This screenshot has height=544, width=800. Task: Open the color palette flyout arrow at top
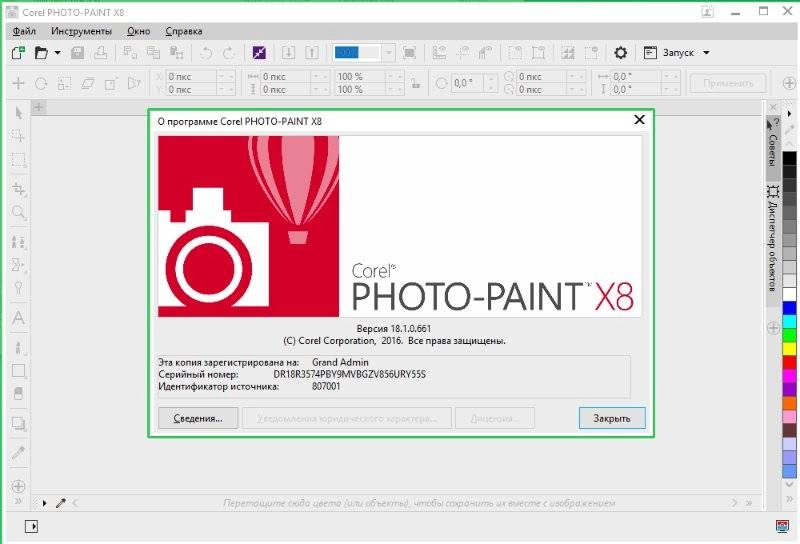tap(789, 113)
